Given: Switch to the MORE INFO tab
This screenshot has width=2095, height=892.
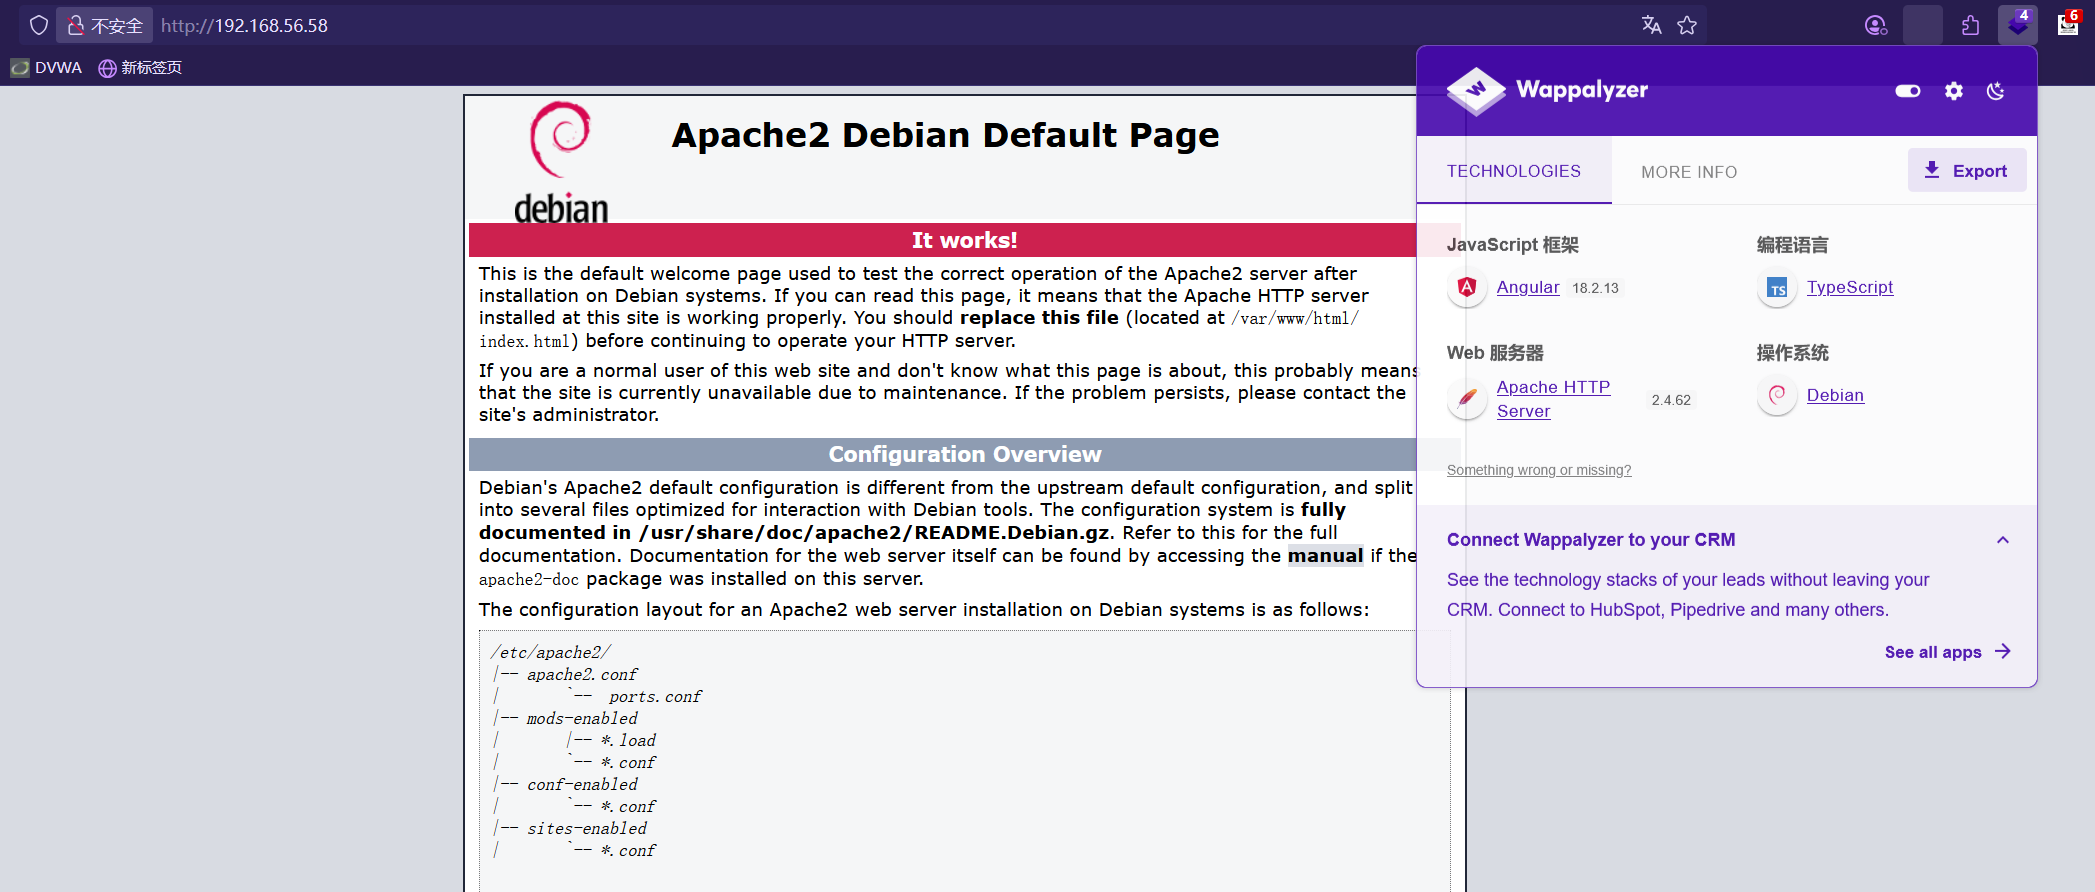Looking at the screenshot, I should (1688, 172).
